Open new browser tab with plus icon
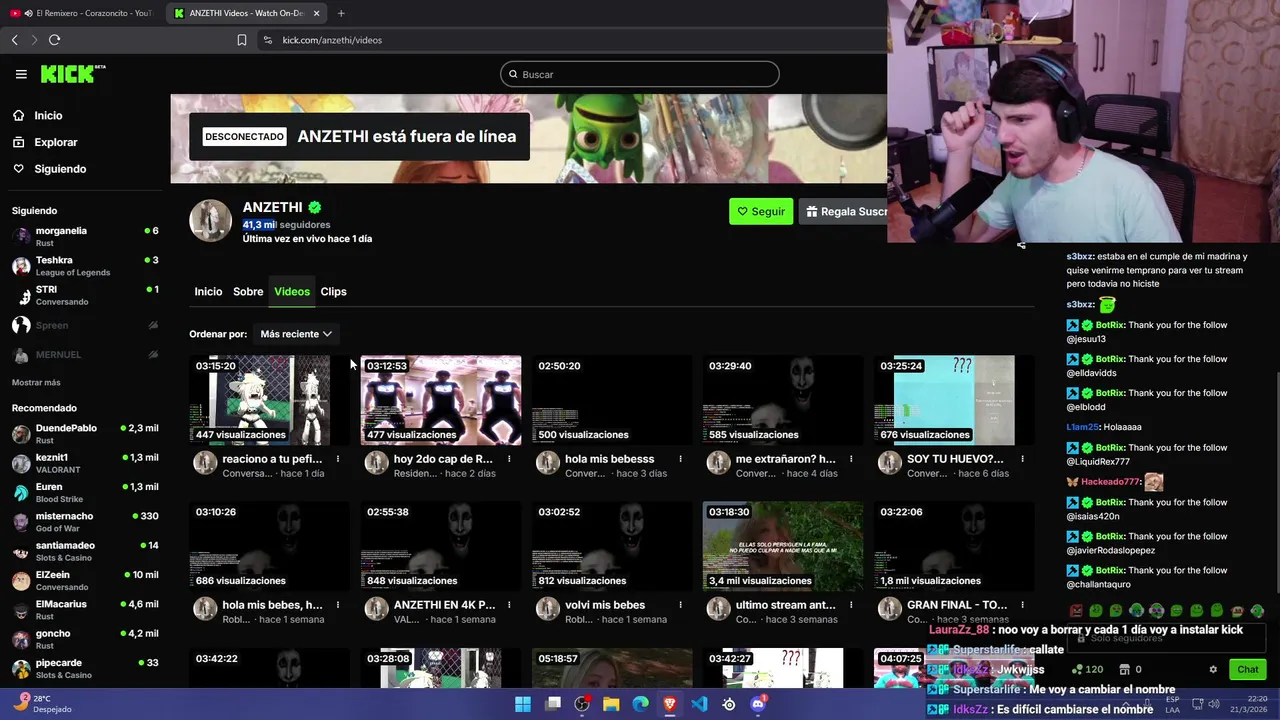 [x=341, y=13]
